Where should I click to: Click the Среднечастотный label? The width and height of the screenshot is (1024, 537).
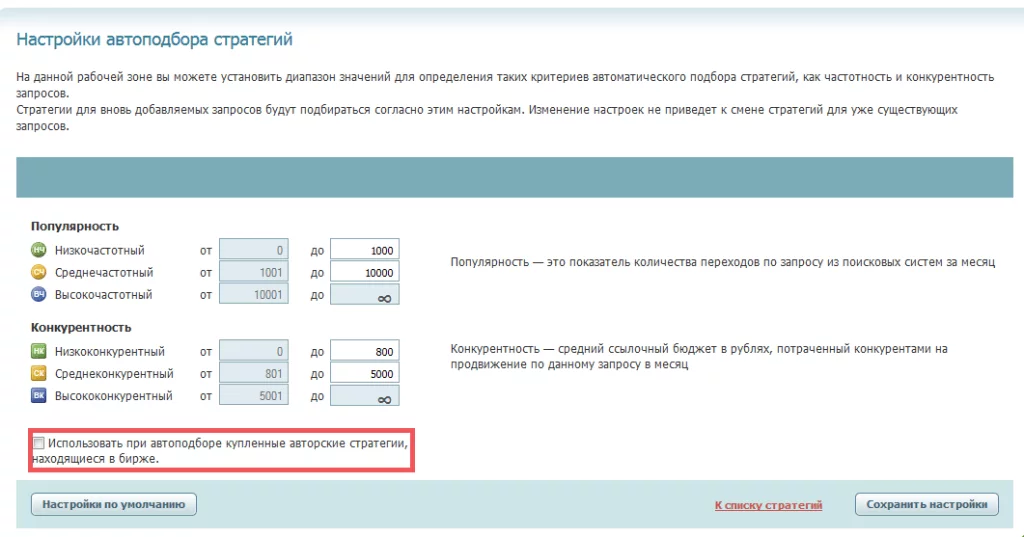[x=104, y=272]
